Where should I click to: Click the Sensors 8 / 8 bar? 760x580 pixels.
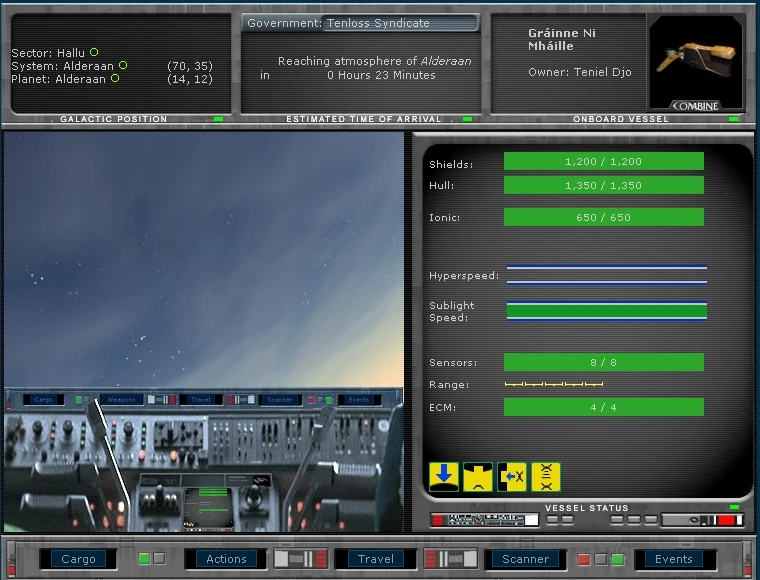point(603,362)
